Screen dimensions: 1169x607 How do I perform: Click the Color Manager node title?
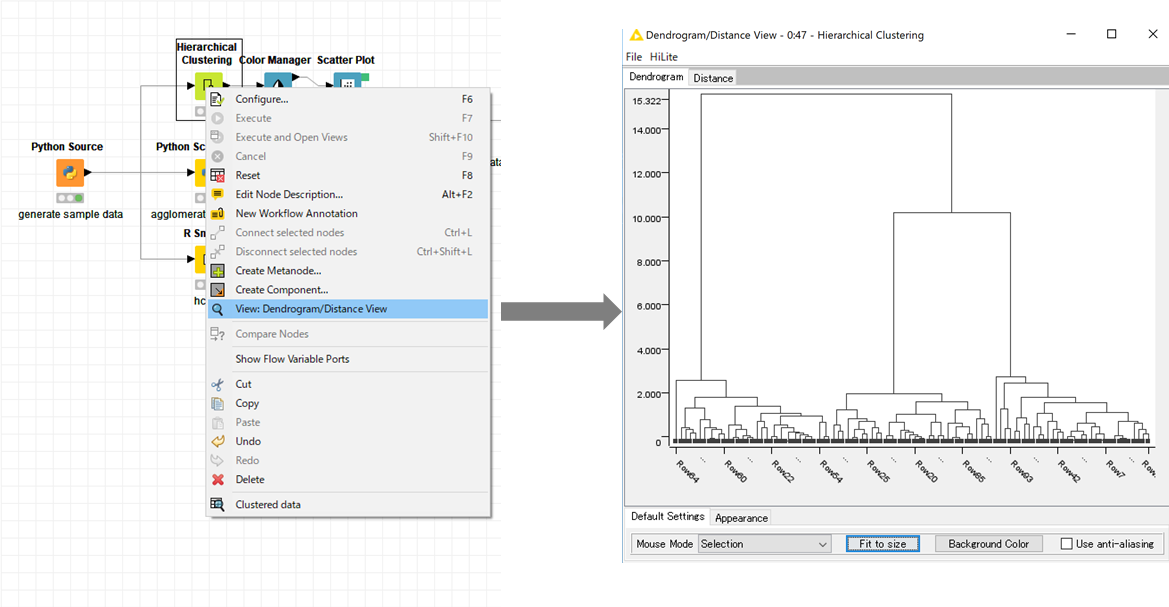275,60
